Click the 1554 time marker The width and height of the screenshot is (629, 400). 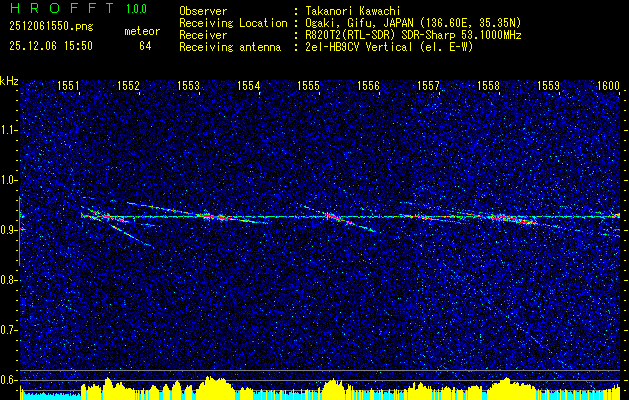tap(249, 85)
